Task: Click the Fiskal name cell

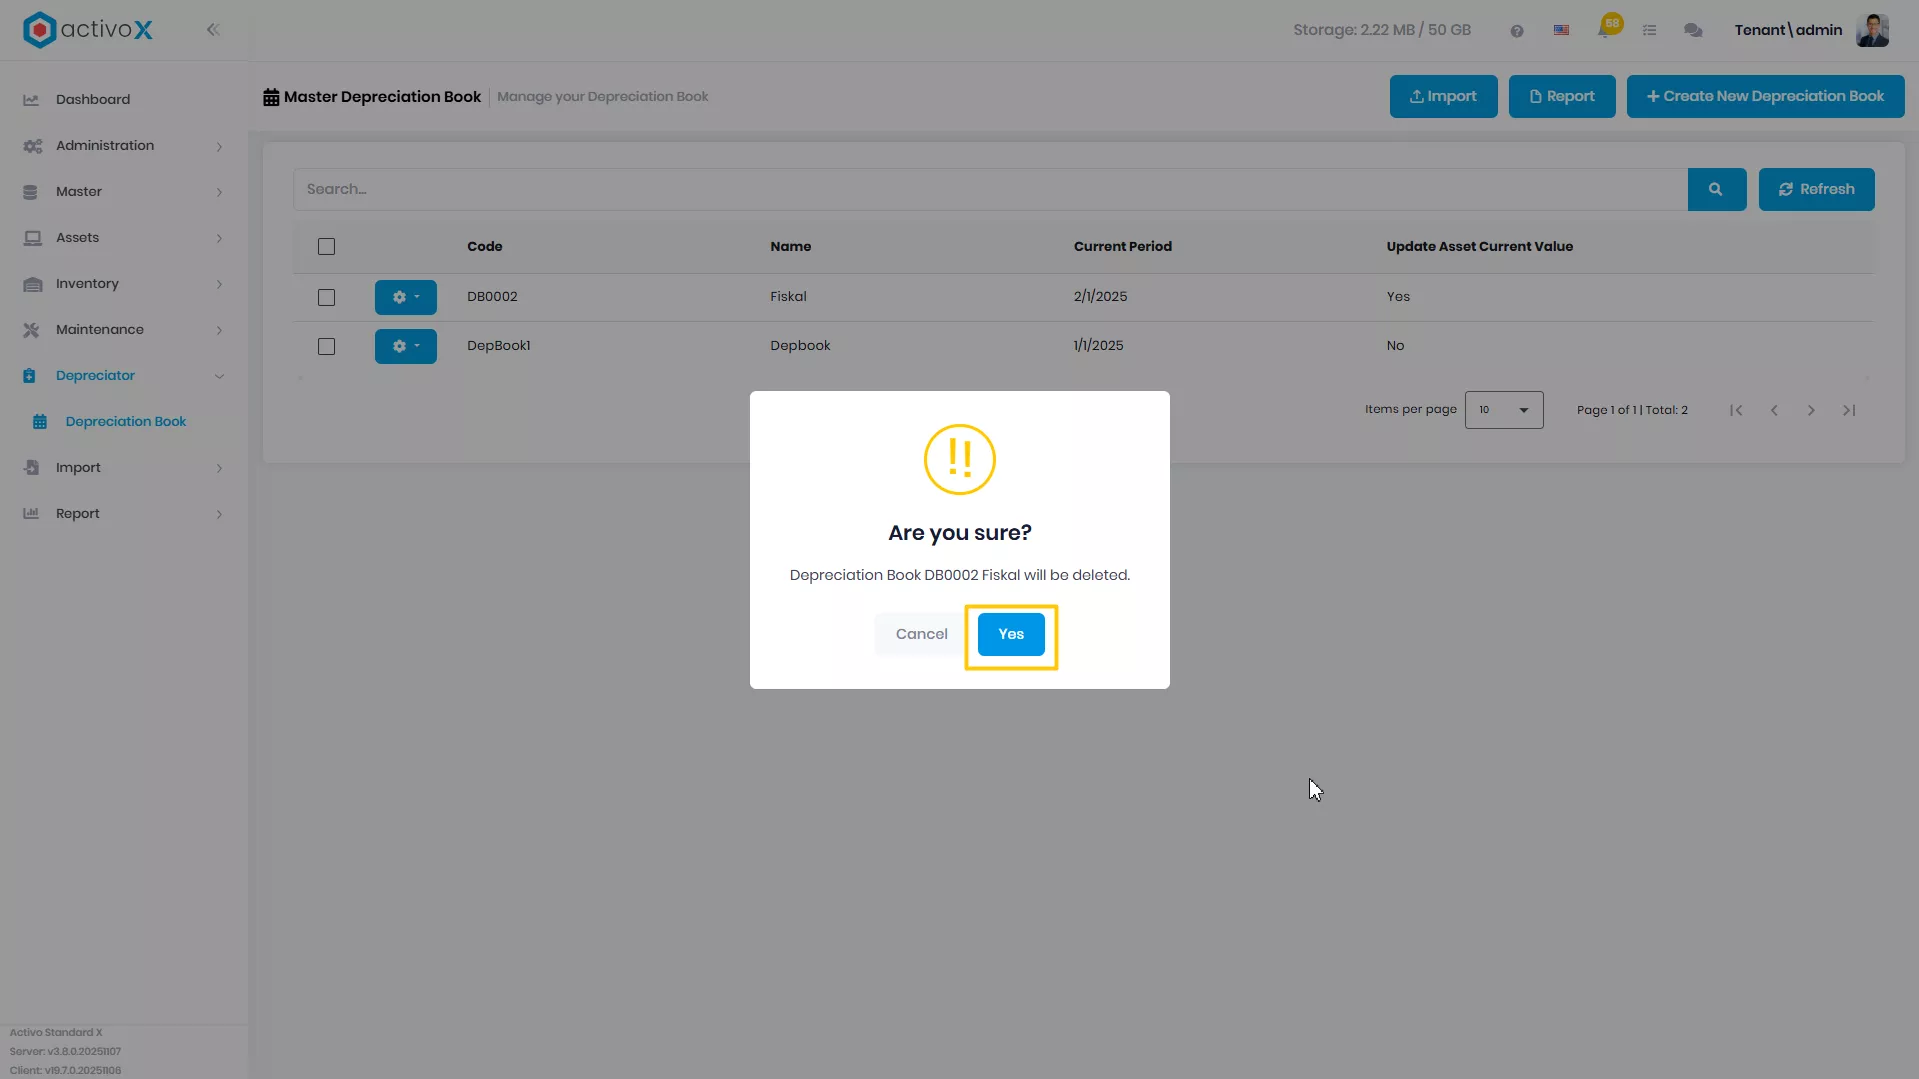Action: (788, 297)
